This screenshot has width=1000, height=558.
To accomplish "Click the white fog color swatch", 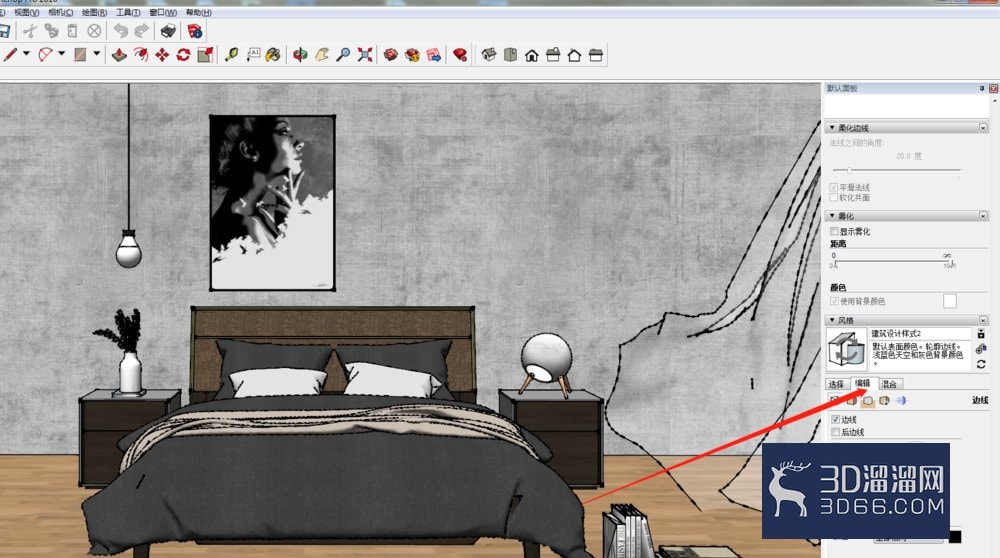I will tap(950, 301).
